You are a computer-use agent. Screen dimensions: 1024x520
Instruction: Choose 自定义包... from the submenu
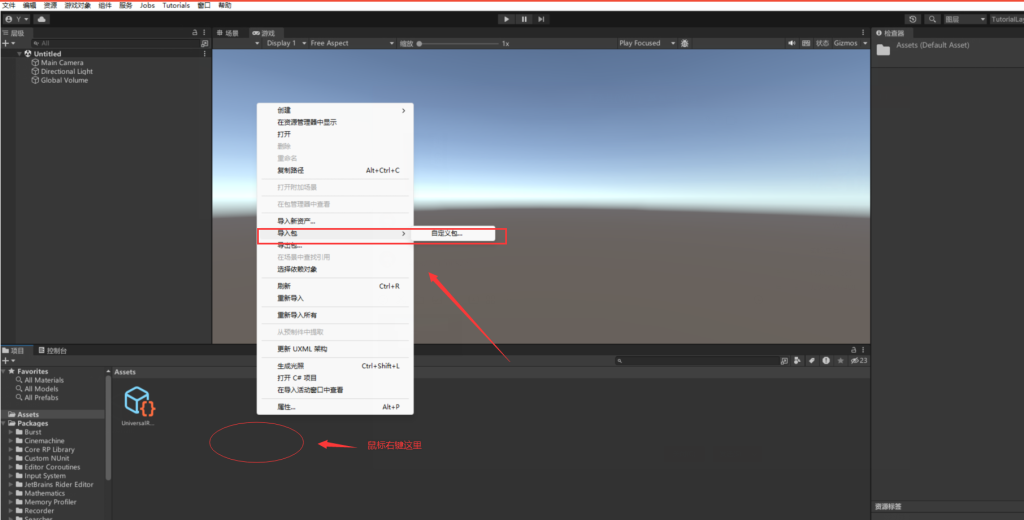447,234
